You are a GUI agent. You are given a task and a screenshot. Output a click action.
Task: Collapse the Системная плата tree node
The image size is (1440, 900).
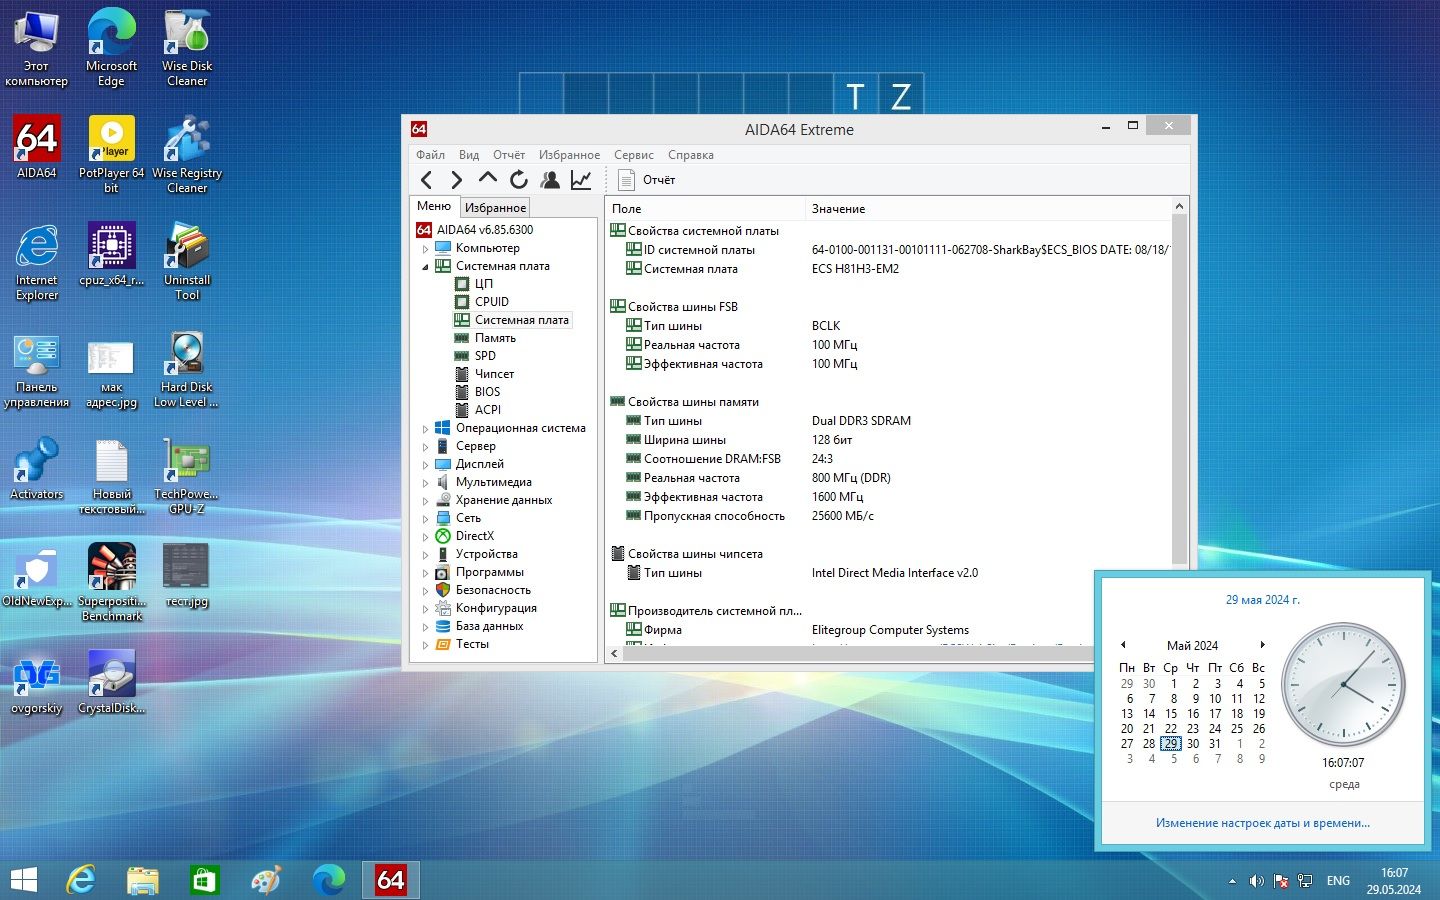tap(425, 267)
